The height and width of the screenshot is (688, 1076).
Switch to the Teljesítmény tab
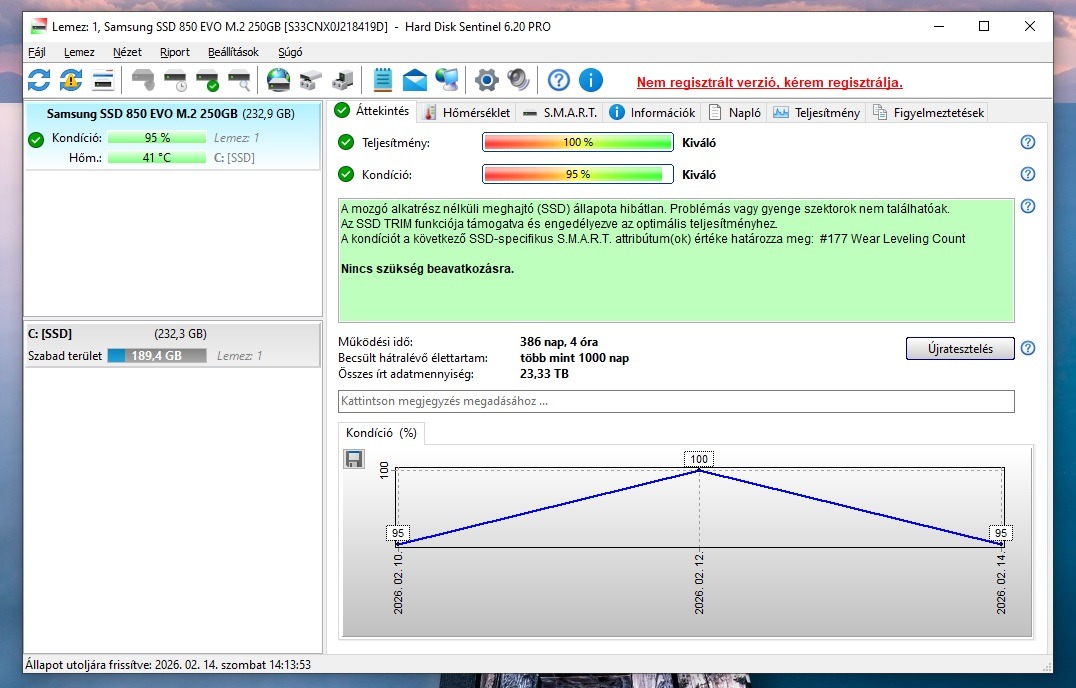click(x=817, y=112)
